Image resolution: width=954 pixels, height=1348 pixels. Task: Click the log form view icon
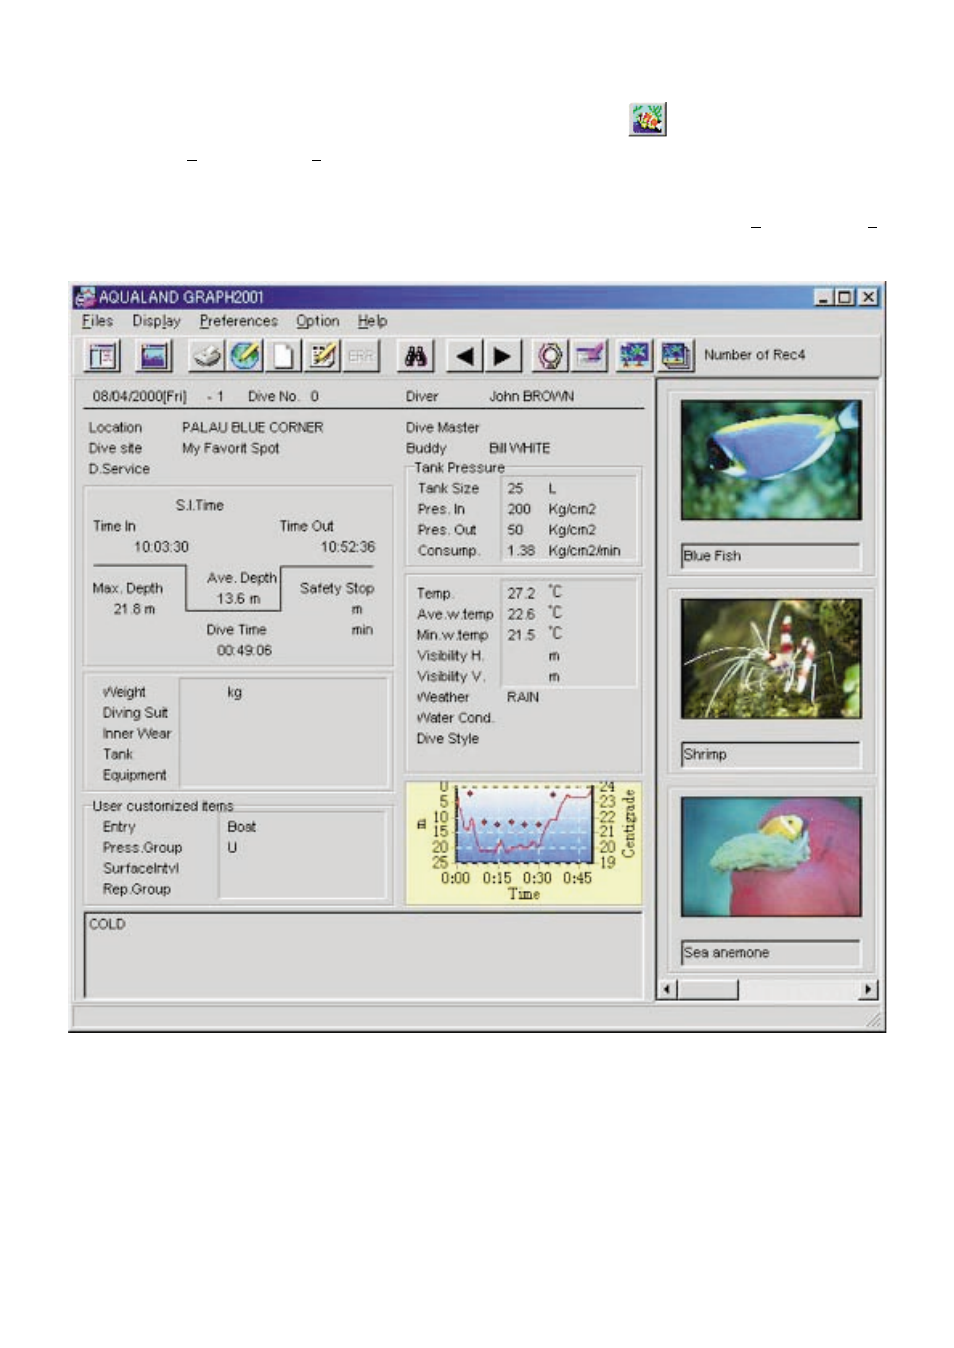[x=102, y=356]
